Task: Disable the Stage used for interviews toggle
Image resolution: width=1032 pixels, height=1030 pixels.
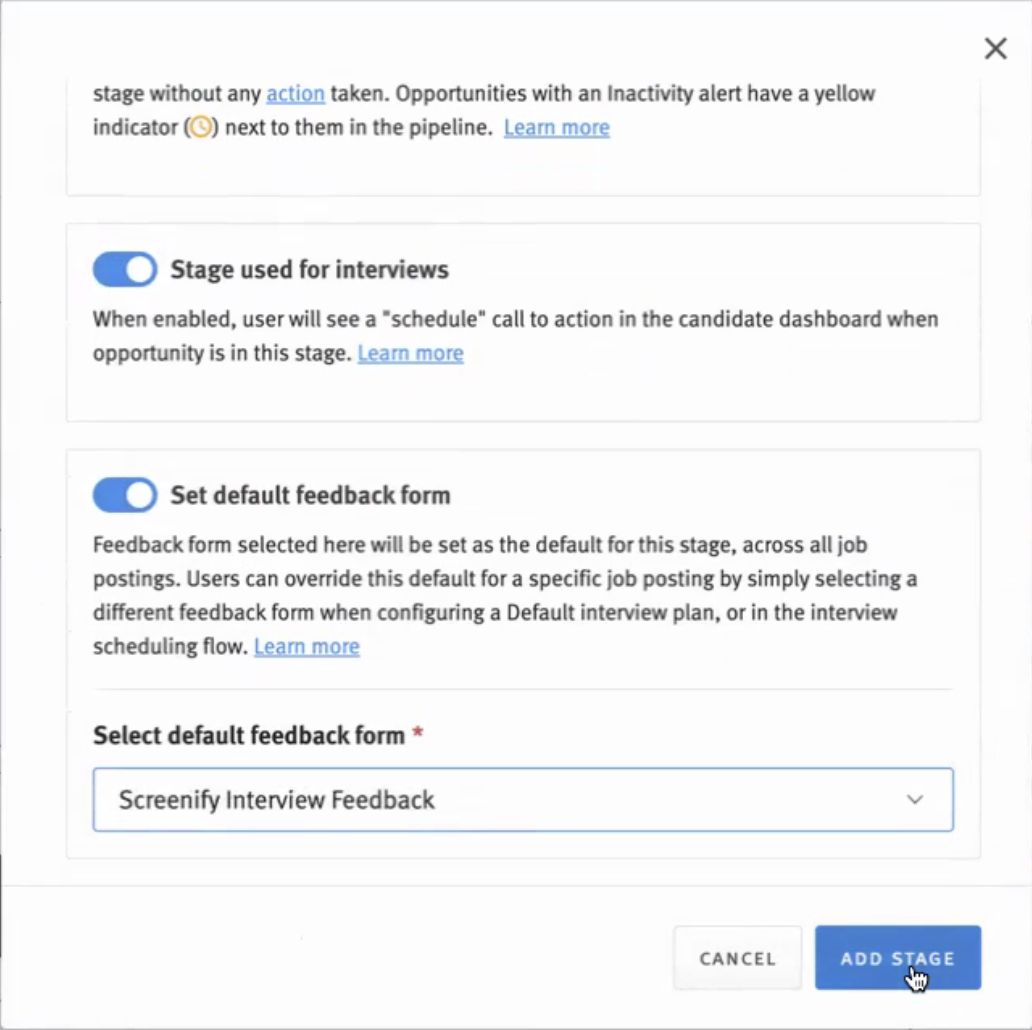Action: (125, 270)
